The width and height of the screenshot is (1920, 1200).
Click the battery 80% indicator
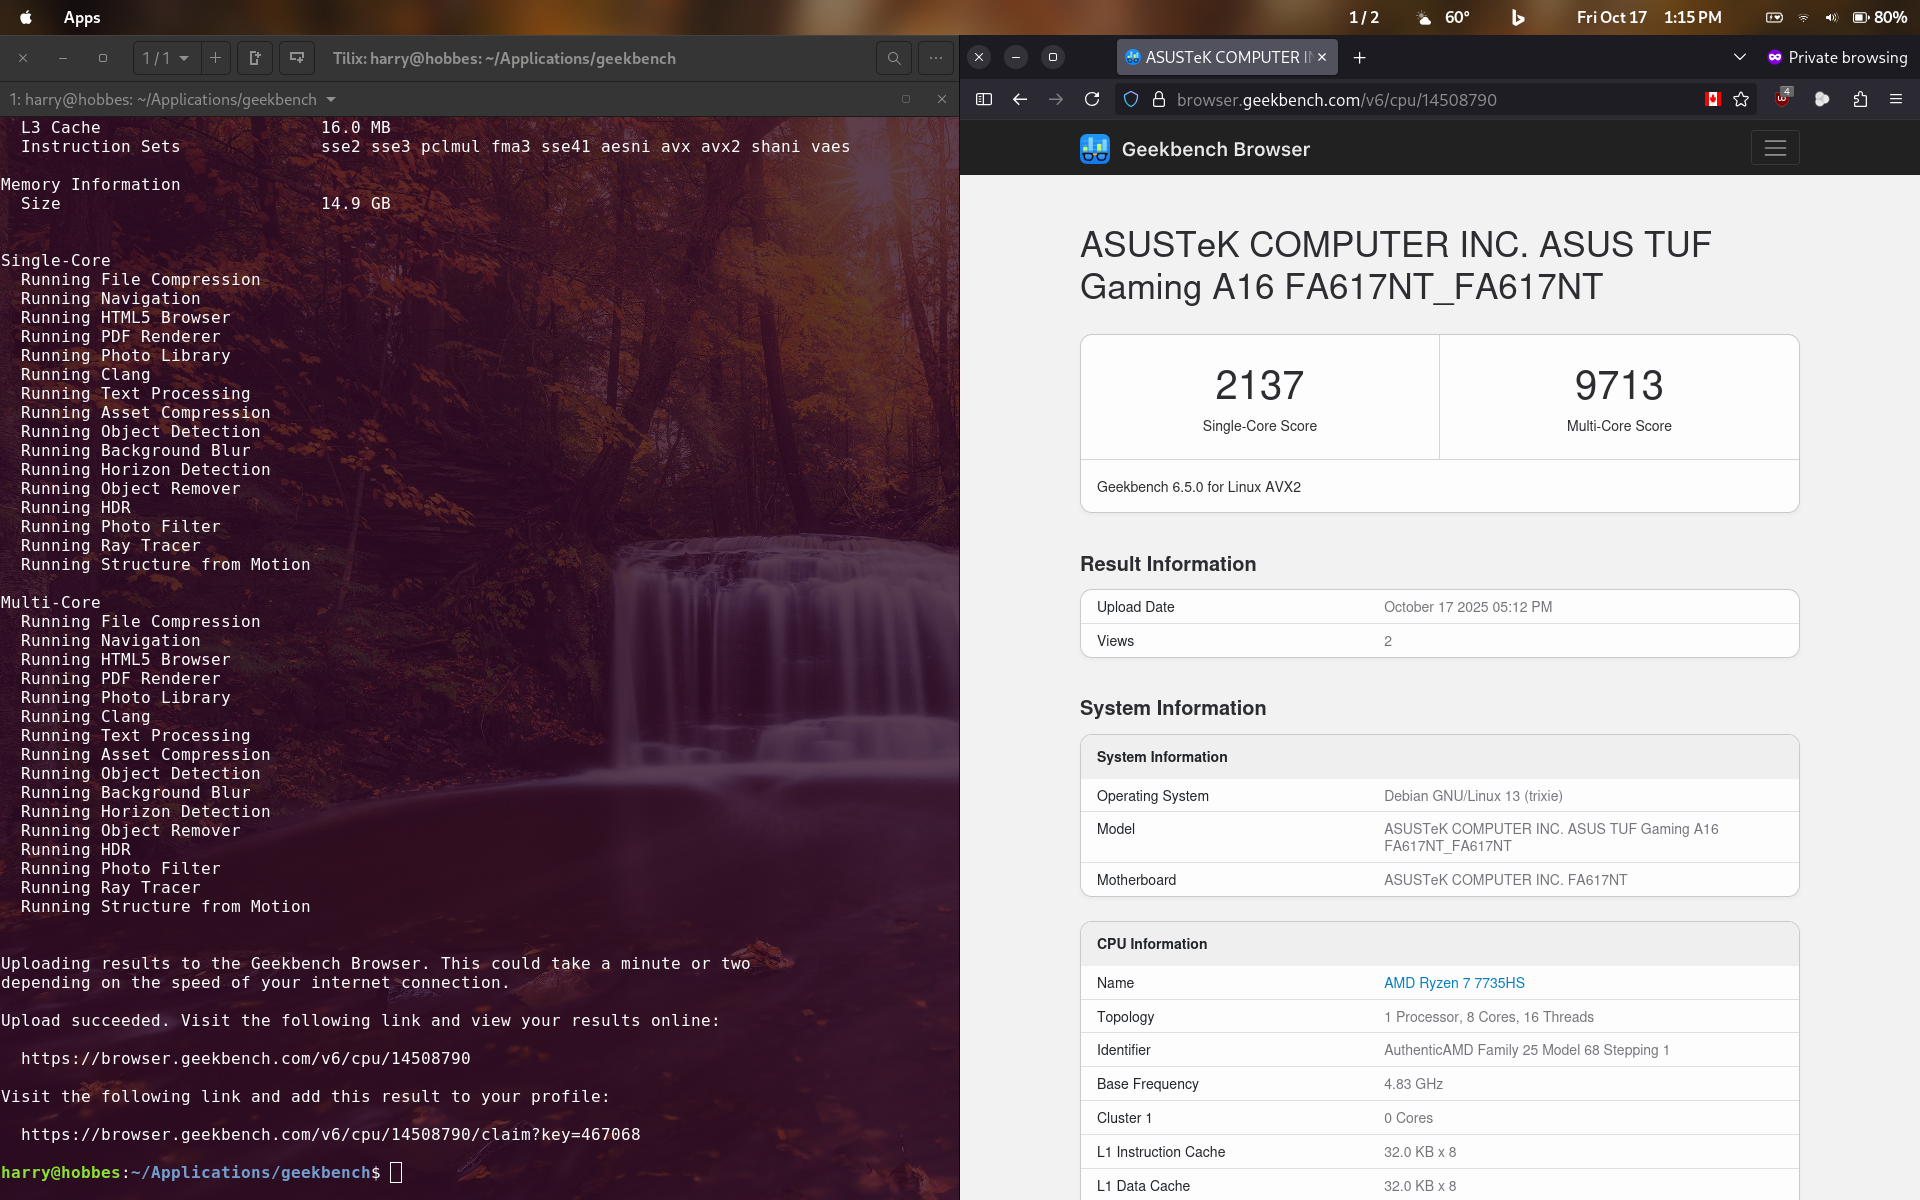(1879, 17)
